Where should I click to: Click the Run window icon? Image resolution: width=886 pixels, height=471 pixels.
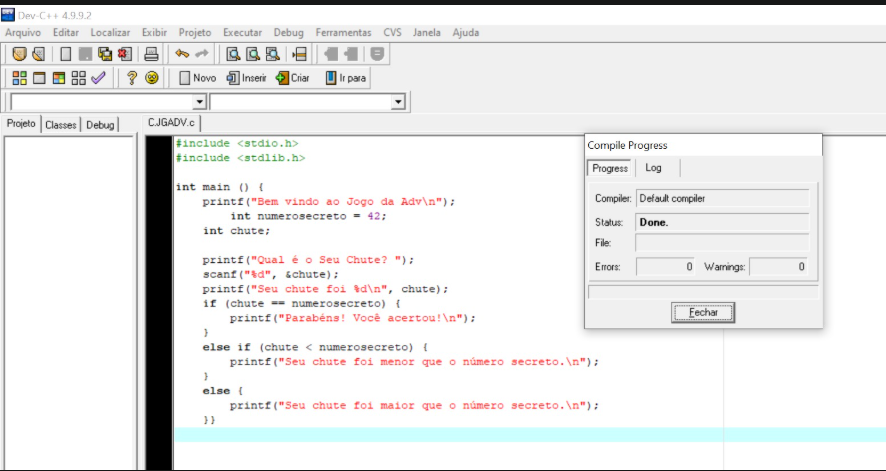(x=39, y=78)
